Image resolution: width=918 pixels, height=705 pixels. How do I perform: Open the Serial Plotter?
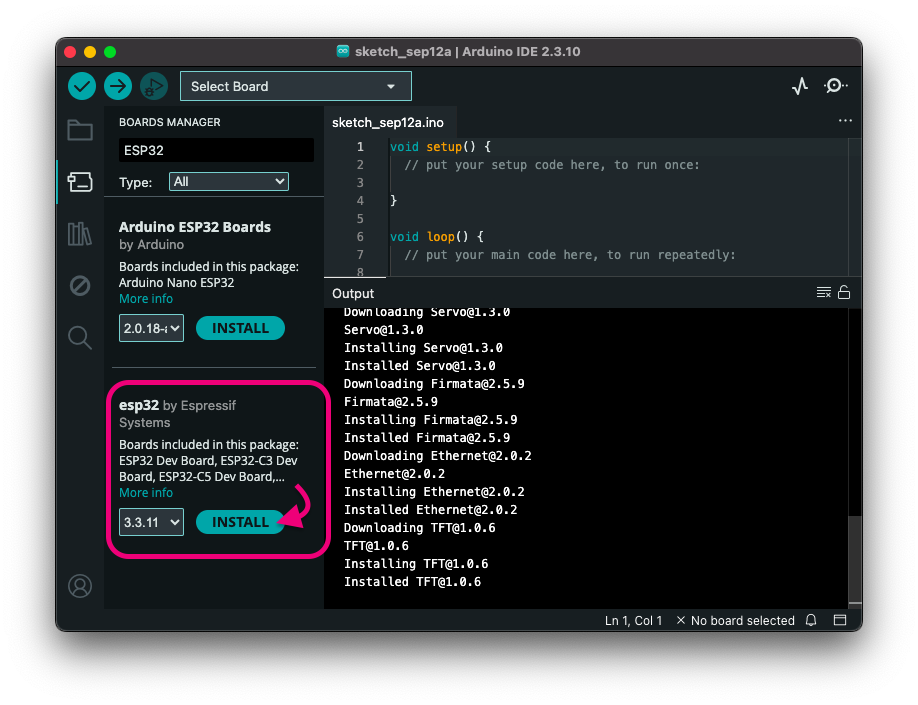800,87
